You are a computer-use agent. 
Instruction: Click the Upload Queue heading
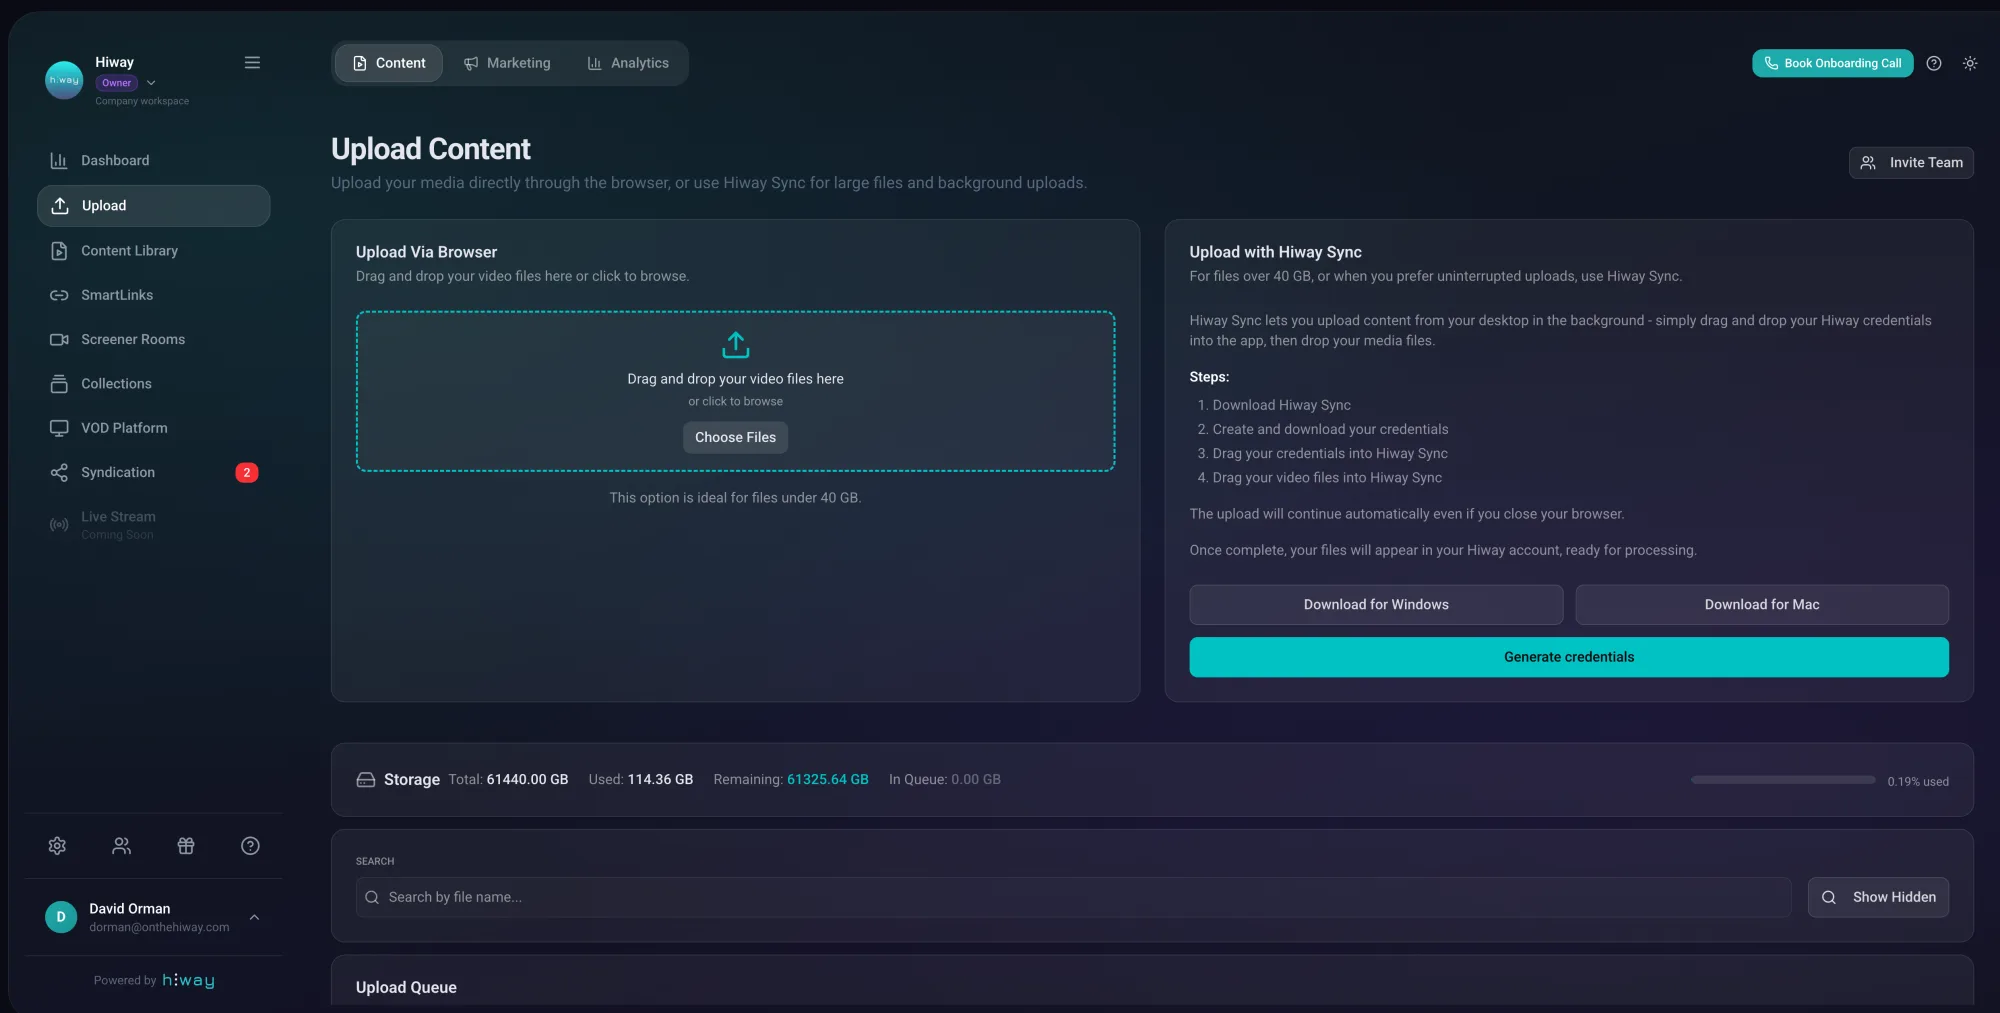[406, 988]
